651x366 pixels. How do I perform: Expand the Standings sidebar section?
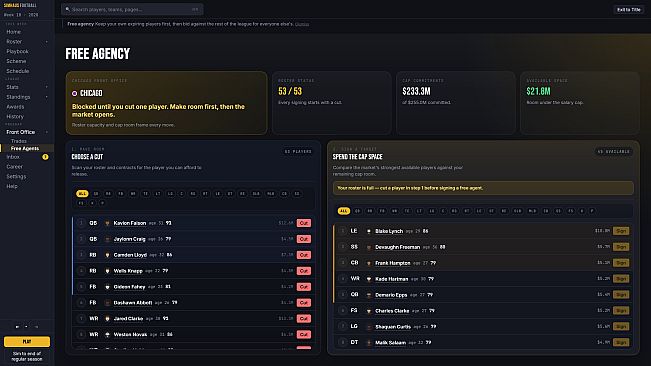[x=46, y=97]
